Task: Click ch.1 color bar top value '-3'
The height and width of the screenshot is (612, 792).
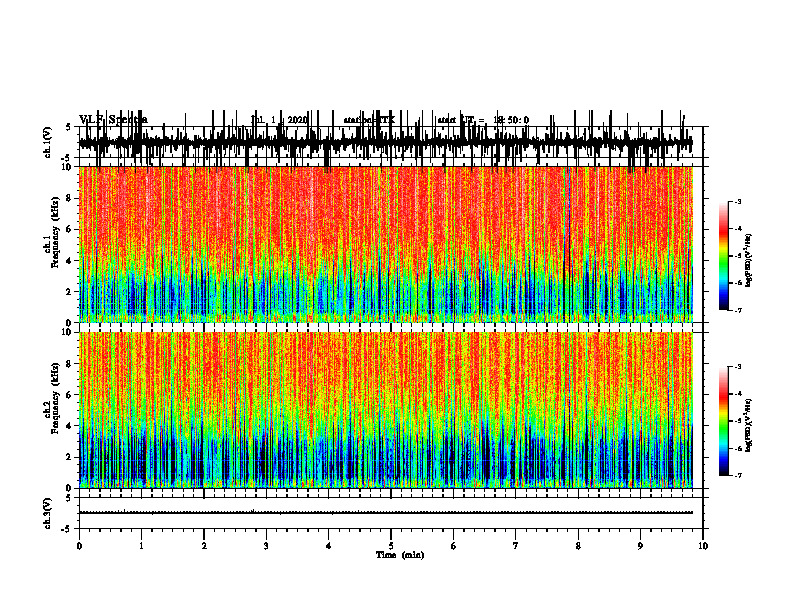Action: tap(738, 202)
